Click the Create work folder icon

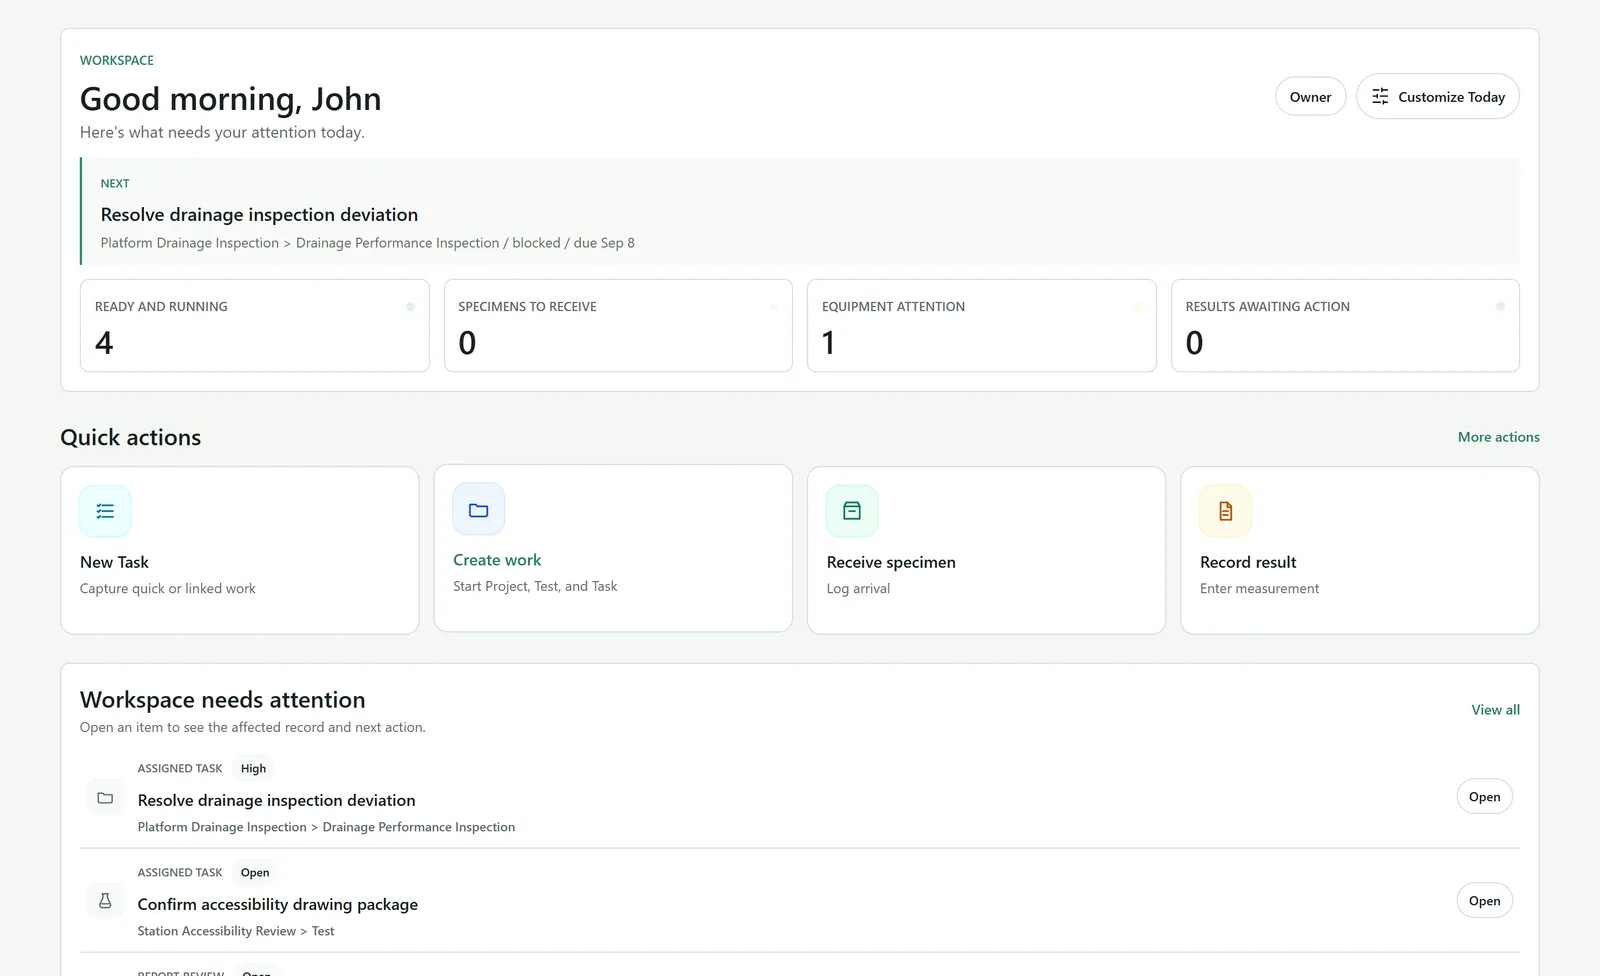point(479,509)
